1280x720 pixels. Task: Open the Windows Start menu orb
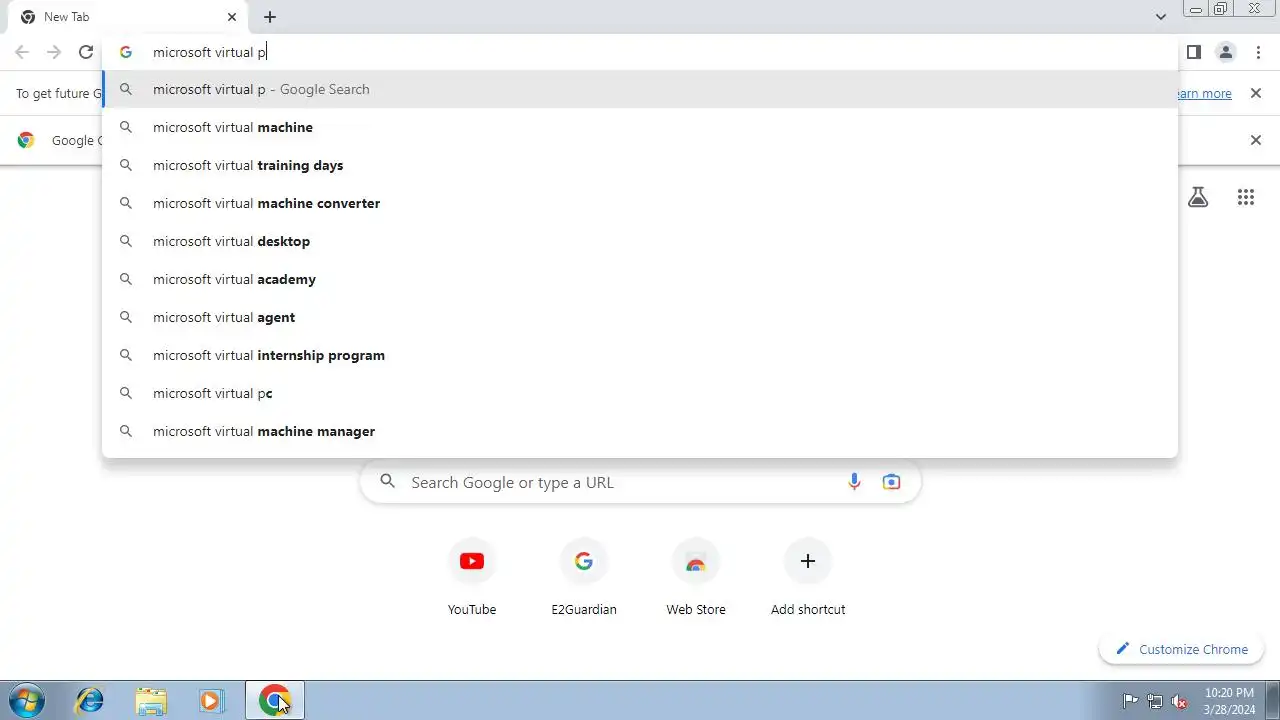(25, 700)
